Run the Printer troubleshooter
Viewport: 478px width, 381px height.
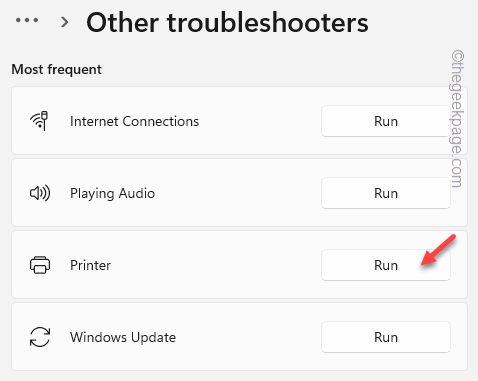386,265
